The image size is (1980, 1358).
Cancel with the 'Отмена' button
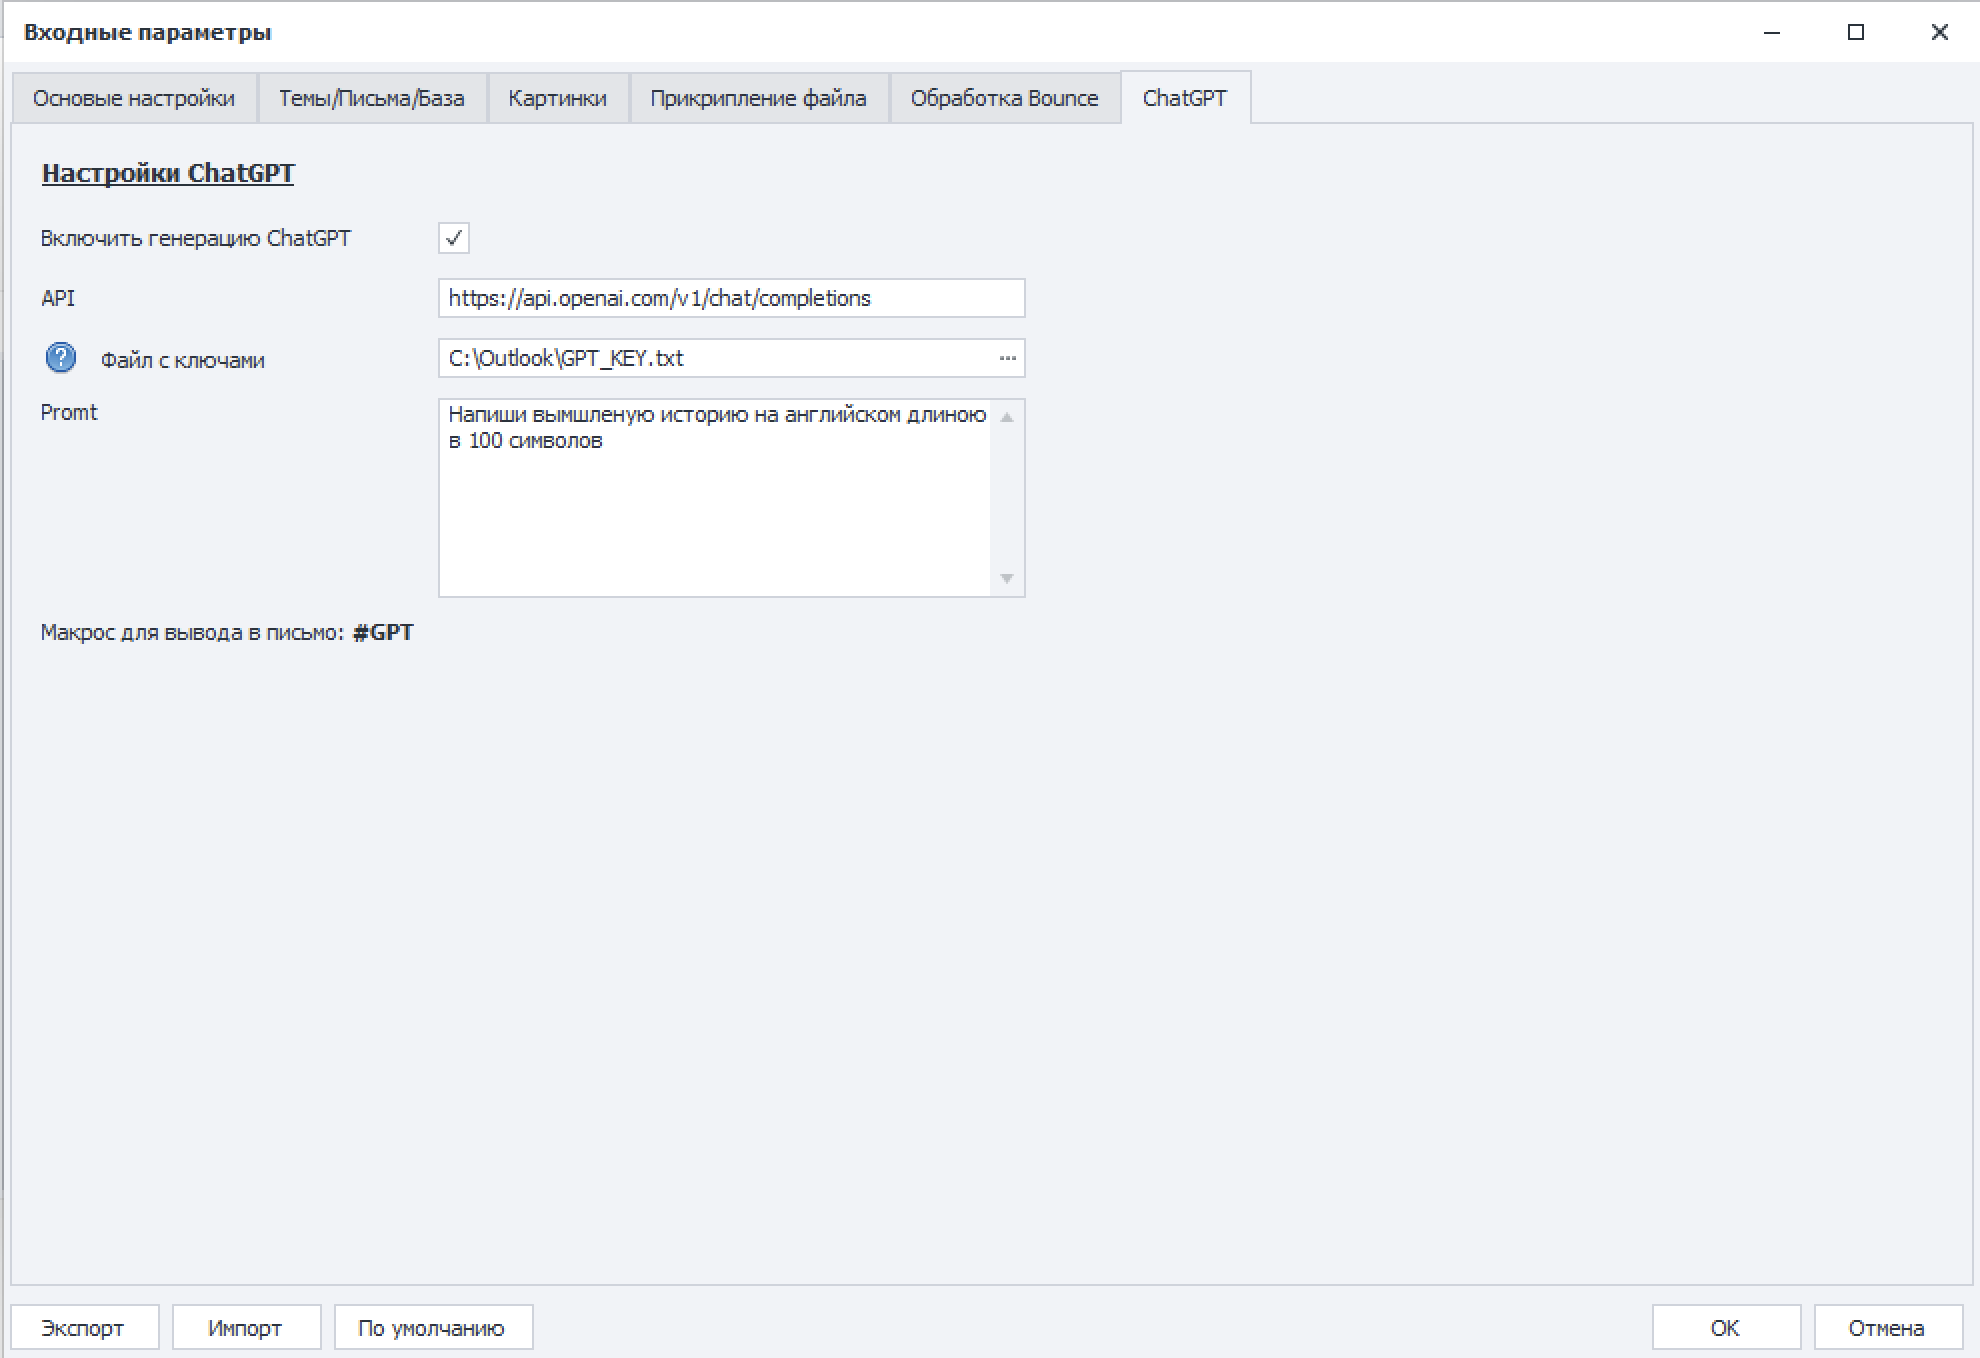tap(1886, 1328)
